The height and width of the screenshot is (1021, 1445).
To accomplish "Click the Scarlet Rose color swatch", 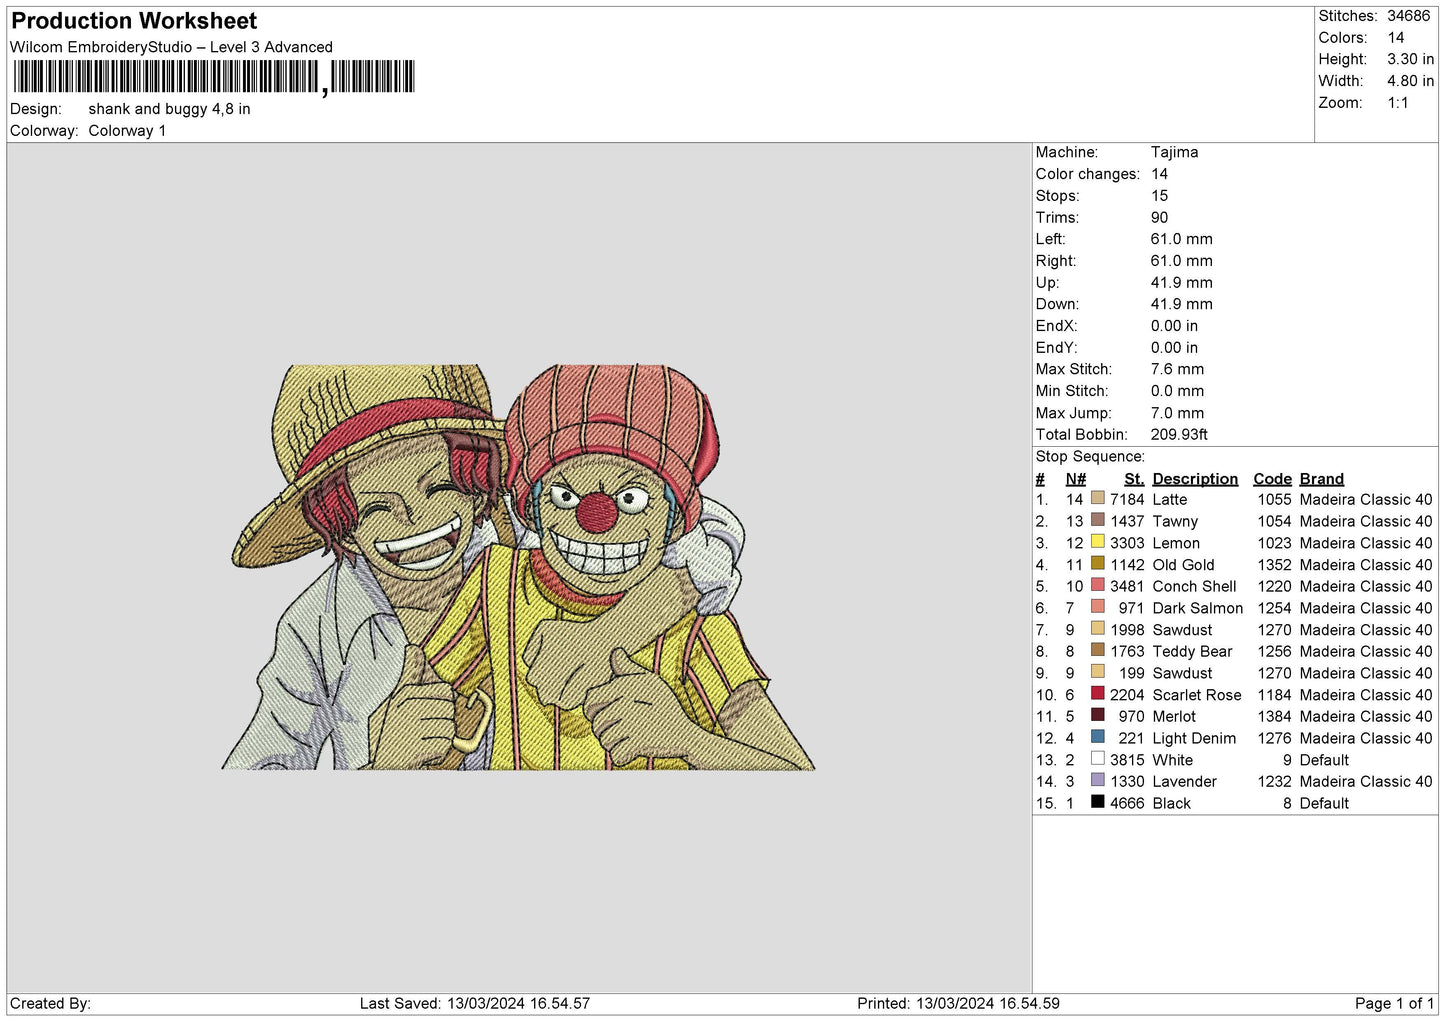I will tap(1098, 693).
